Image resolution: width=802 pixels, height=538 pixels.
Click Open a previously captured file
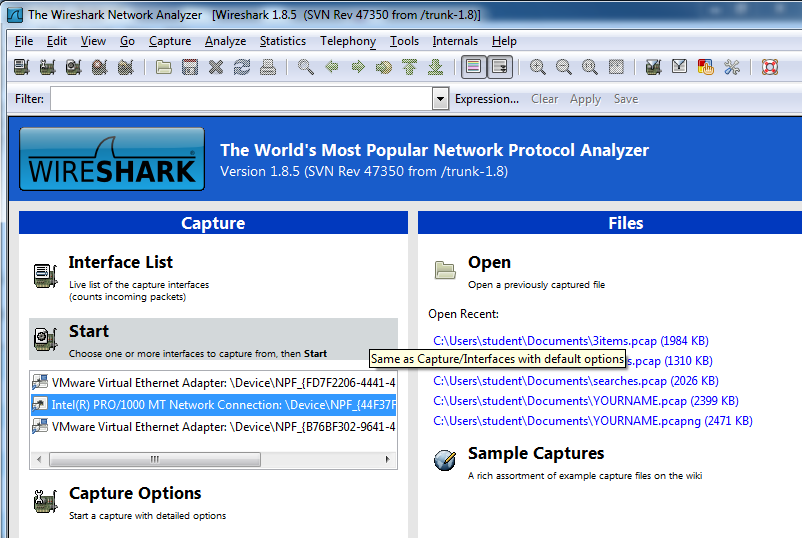[x=489, y=262]
